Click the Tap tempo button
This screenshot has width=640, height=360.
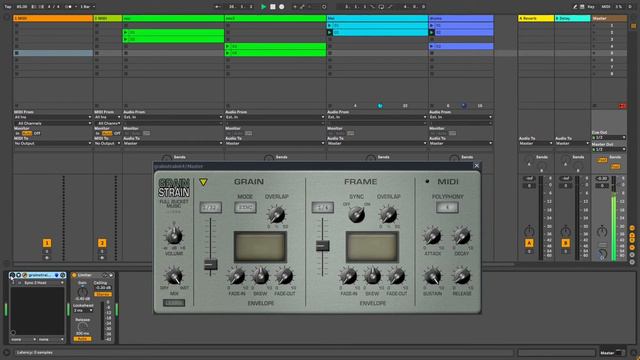click(8, 7)
